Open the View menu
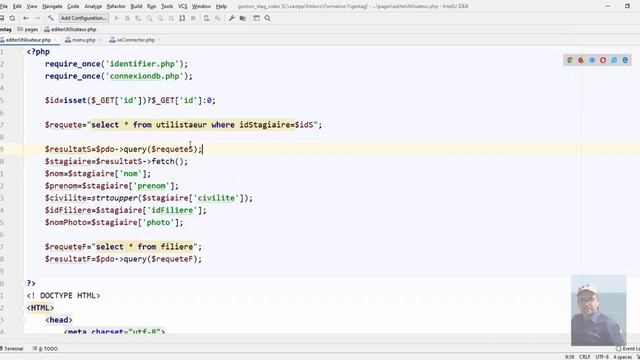 click(32, 6)
